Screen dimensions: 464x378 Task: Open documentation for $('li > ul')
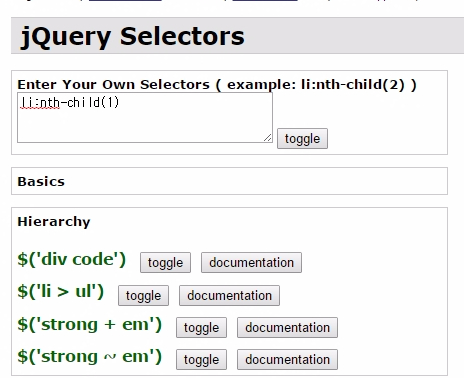point(229,295)
